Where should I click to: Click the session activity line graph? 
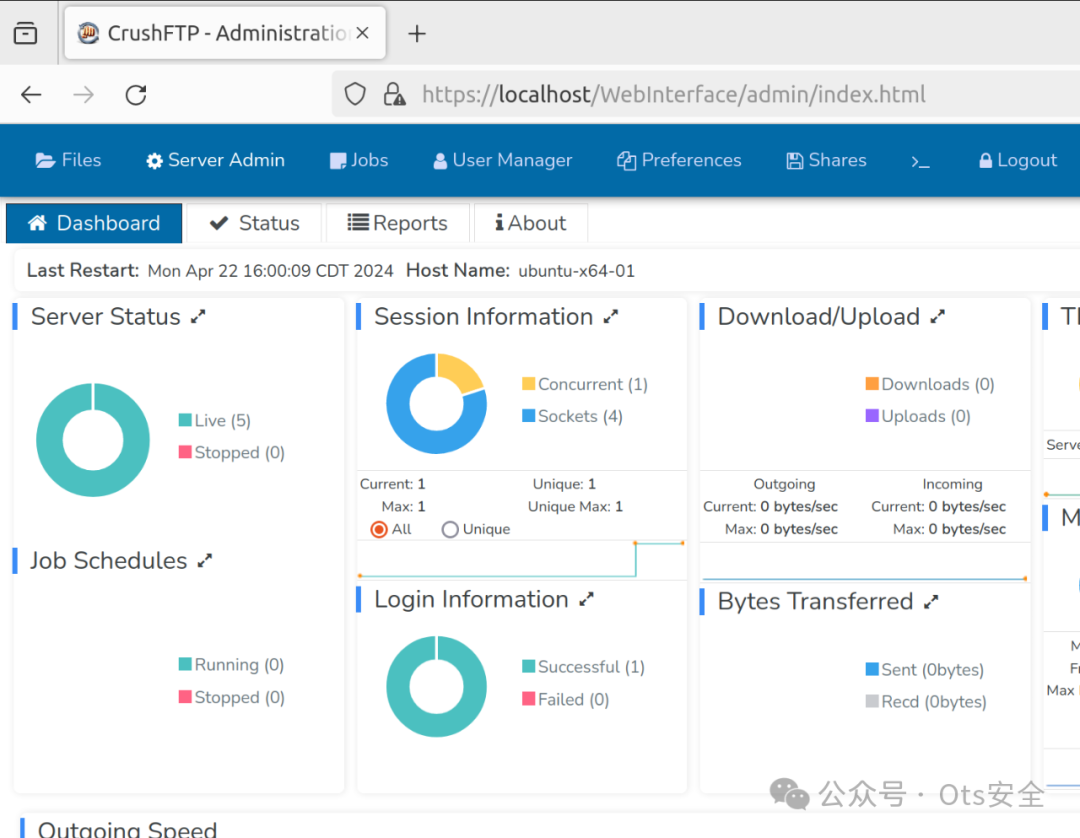(x=521, y=559)
